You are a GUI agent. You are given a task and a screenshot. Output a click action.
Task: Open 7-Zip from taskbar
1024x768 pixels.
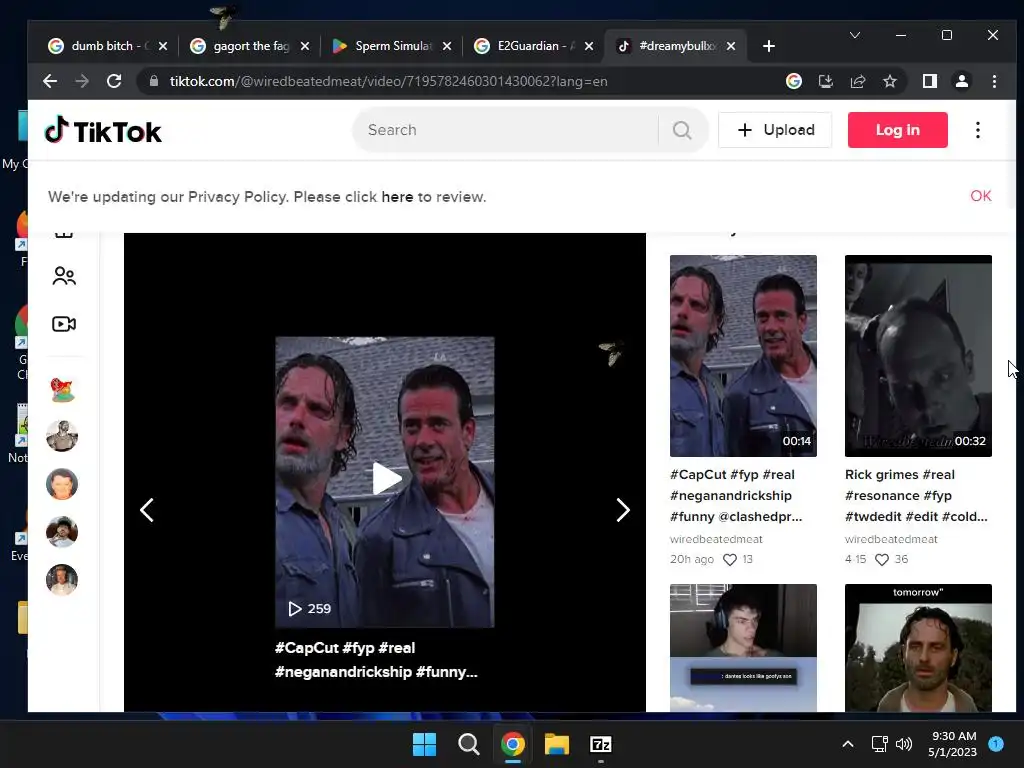[601, 744]
